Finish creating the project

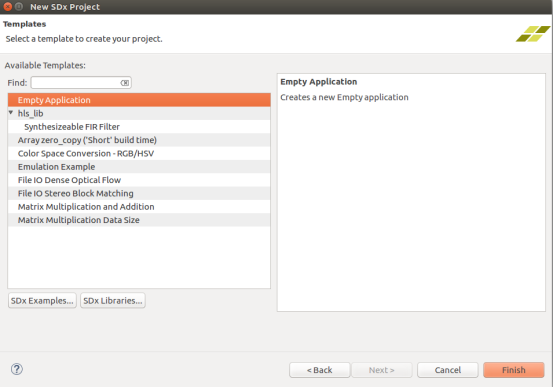pyautogui.click(x=514, y=370)
